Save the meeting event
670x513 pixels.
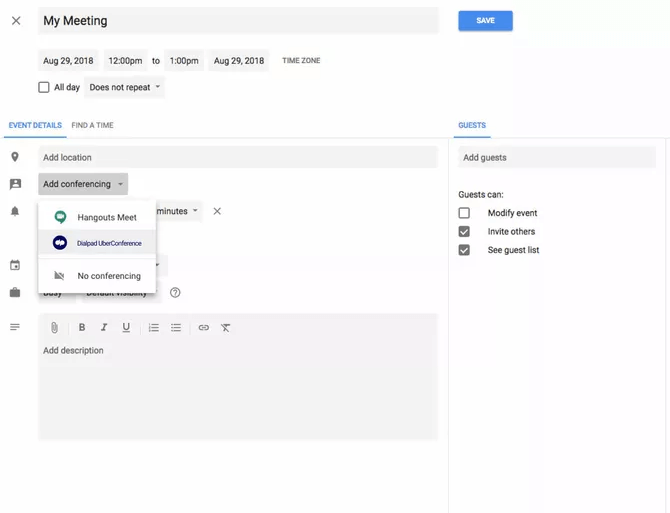tap(485, 21)
